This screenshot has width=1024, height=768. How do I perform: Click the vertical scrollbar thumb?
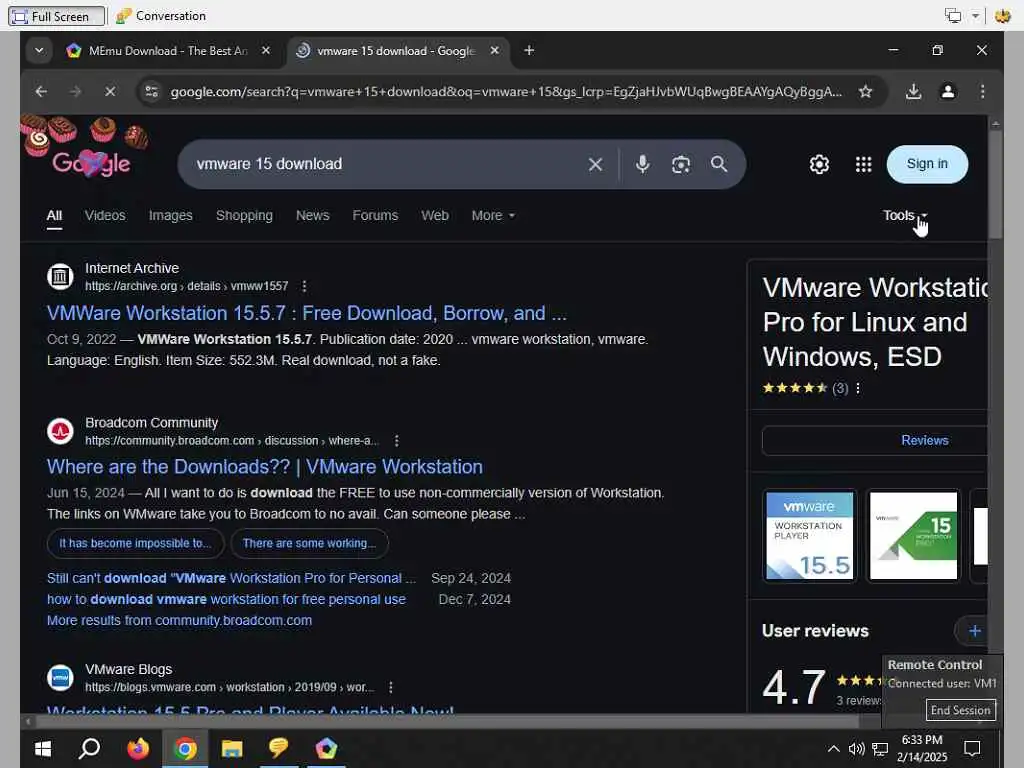995,185
